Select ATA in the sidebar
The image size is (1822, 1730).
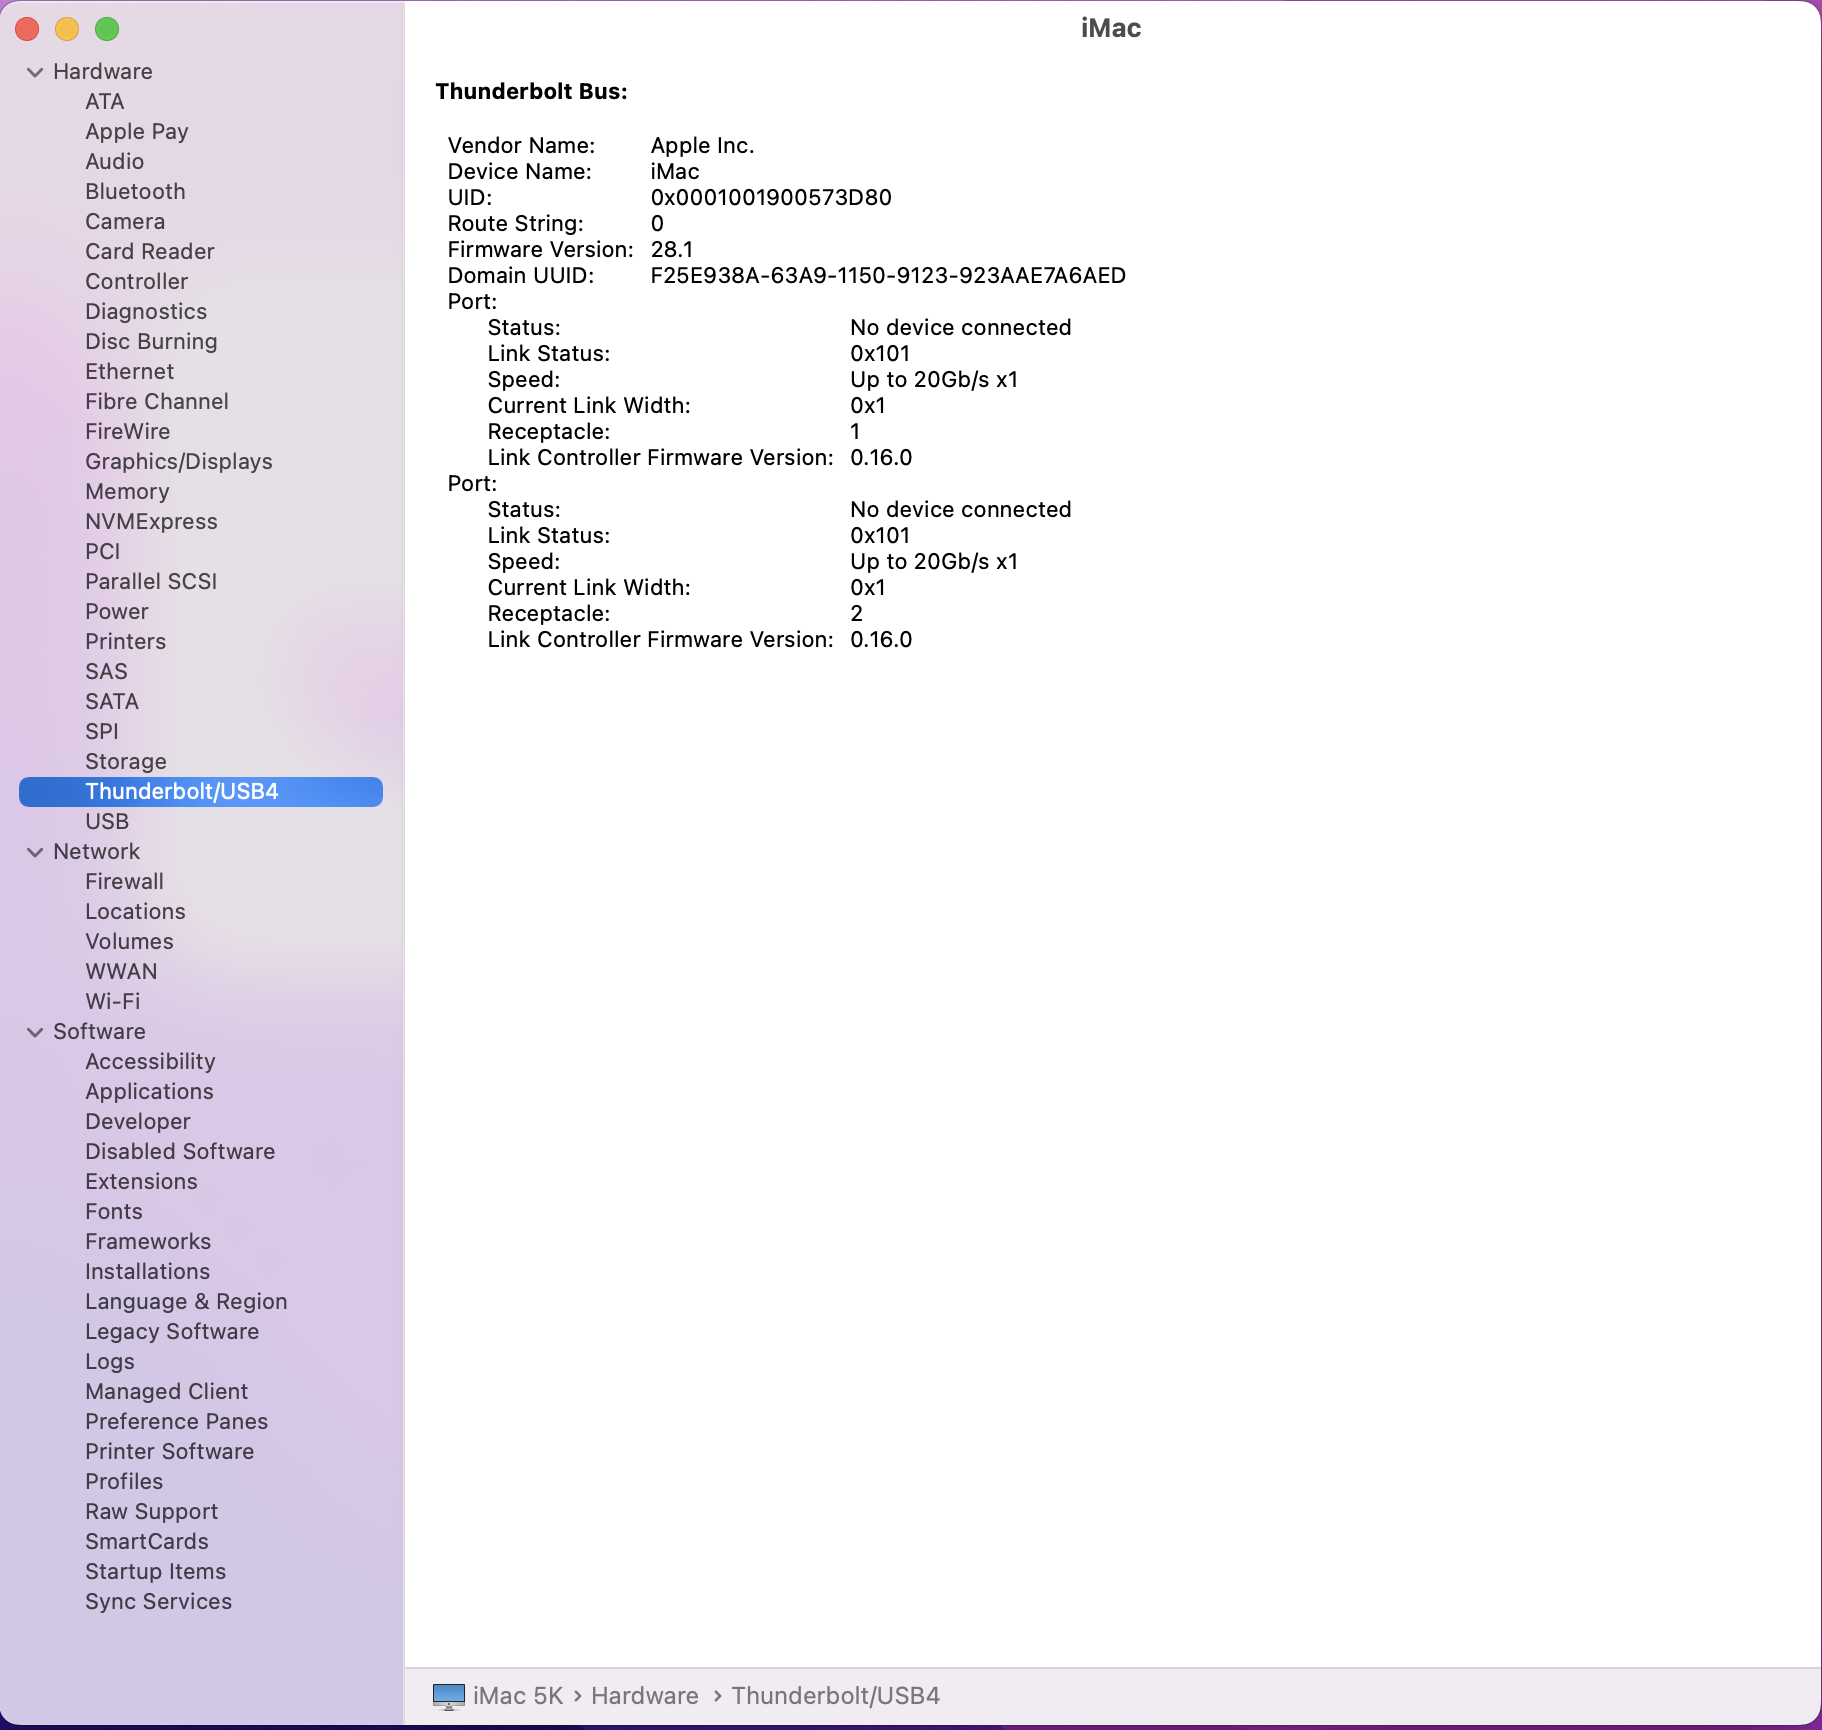pos(105,102)
